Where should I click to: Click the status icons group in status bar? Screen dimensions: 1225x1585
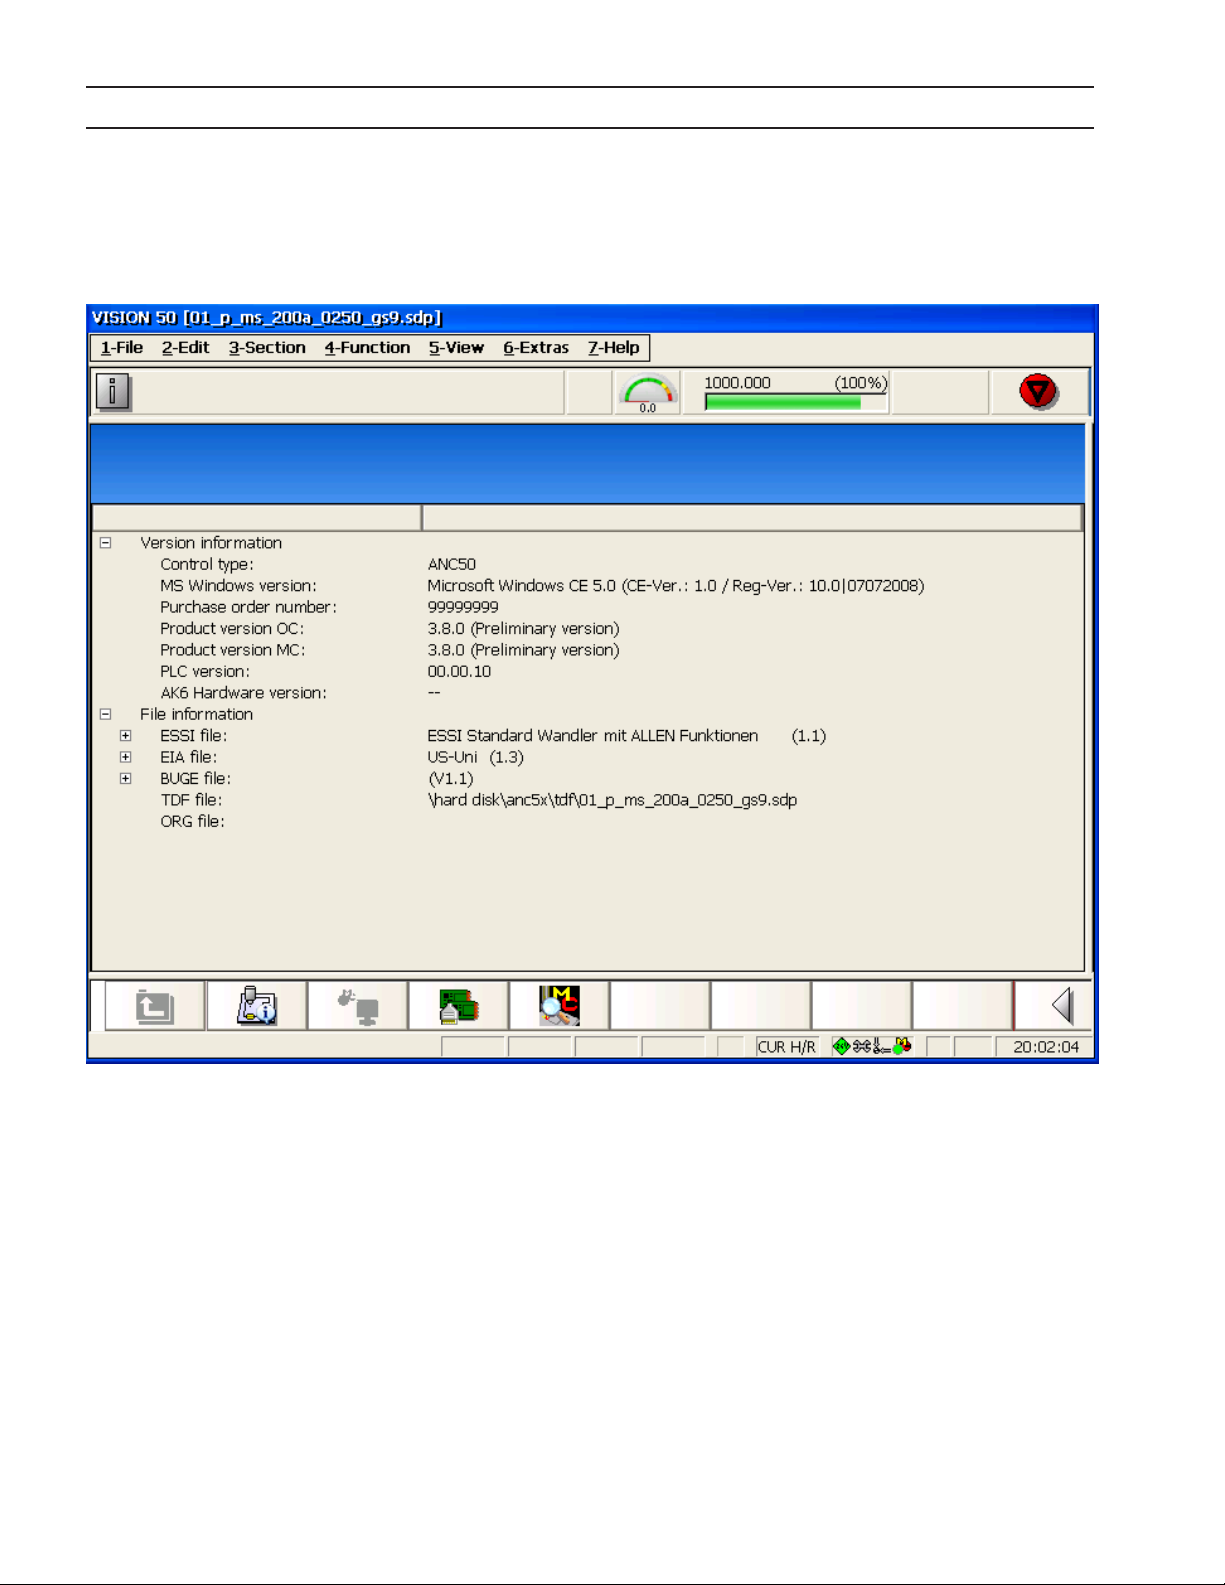pyautogui.click(x=872, y=1047)
